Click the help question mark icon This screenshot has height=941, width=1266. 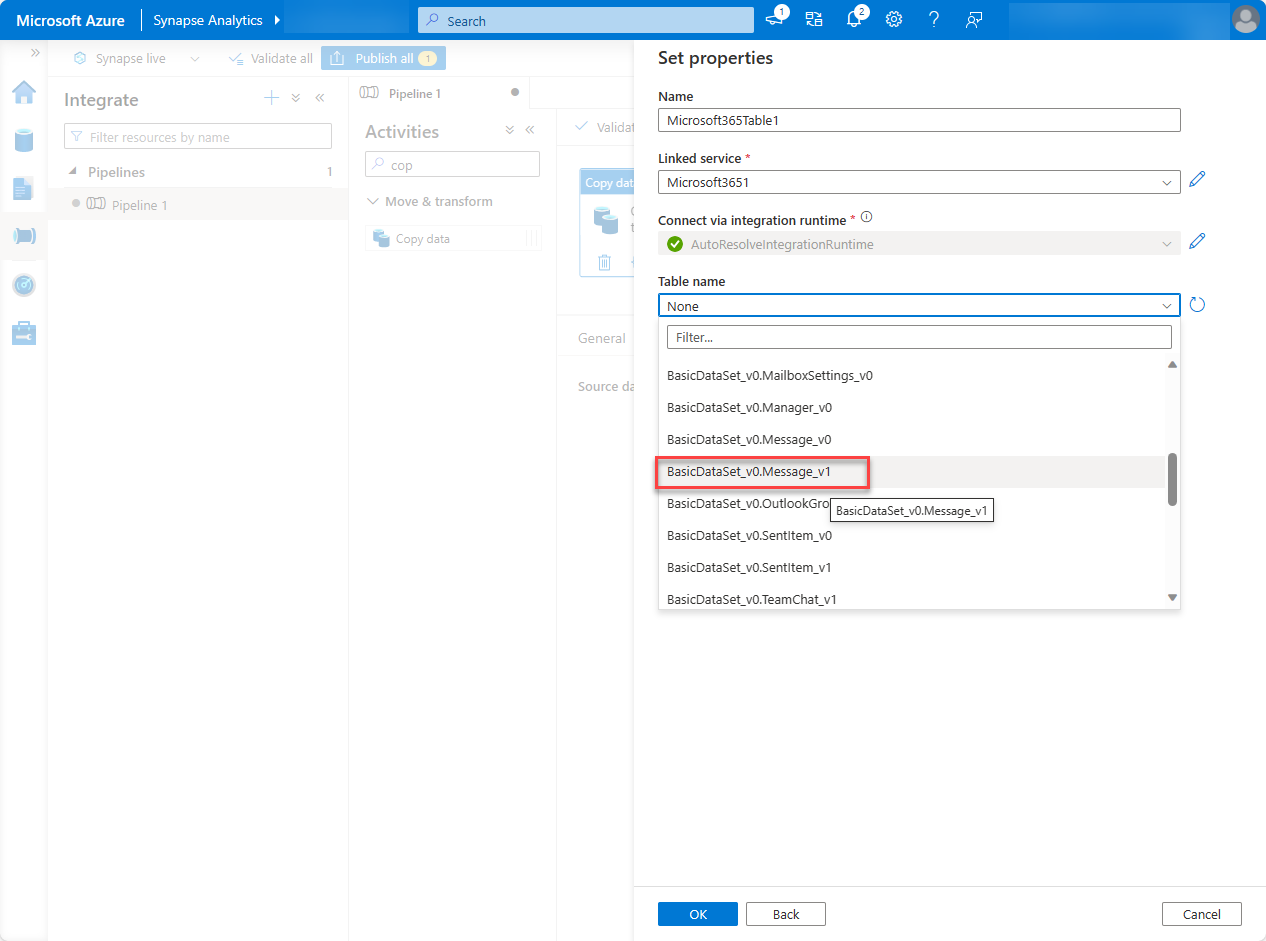pyautogui.click(x=933, y=20)
